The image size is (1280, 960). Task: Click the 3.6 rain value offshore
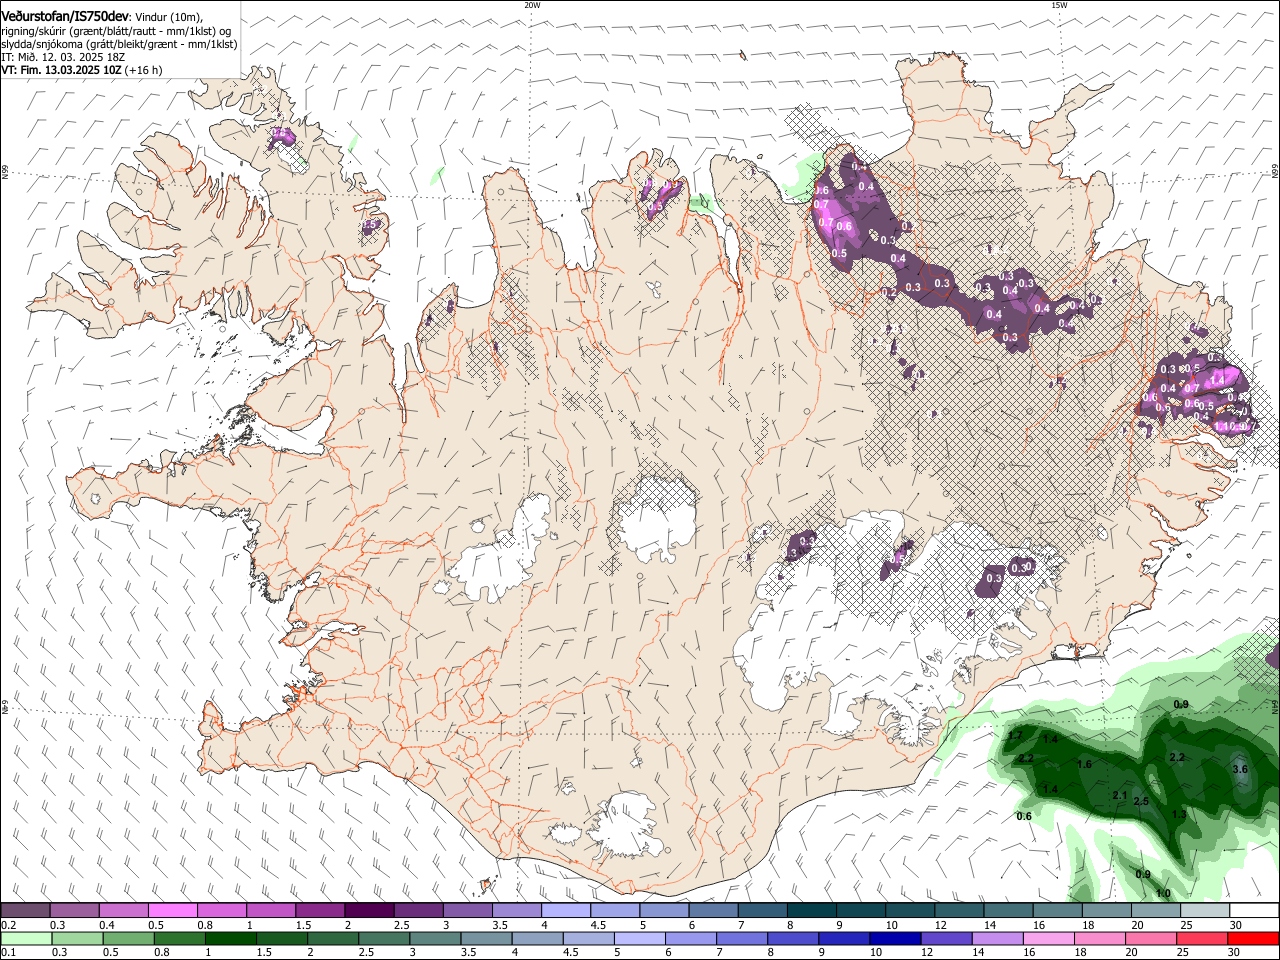(x=1240, y=769)
